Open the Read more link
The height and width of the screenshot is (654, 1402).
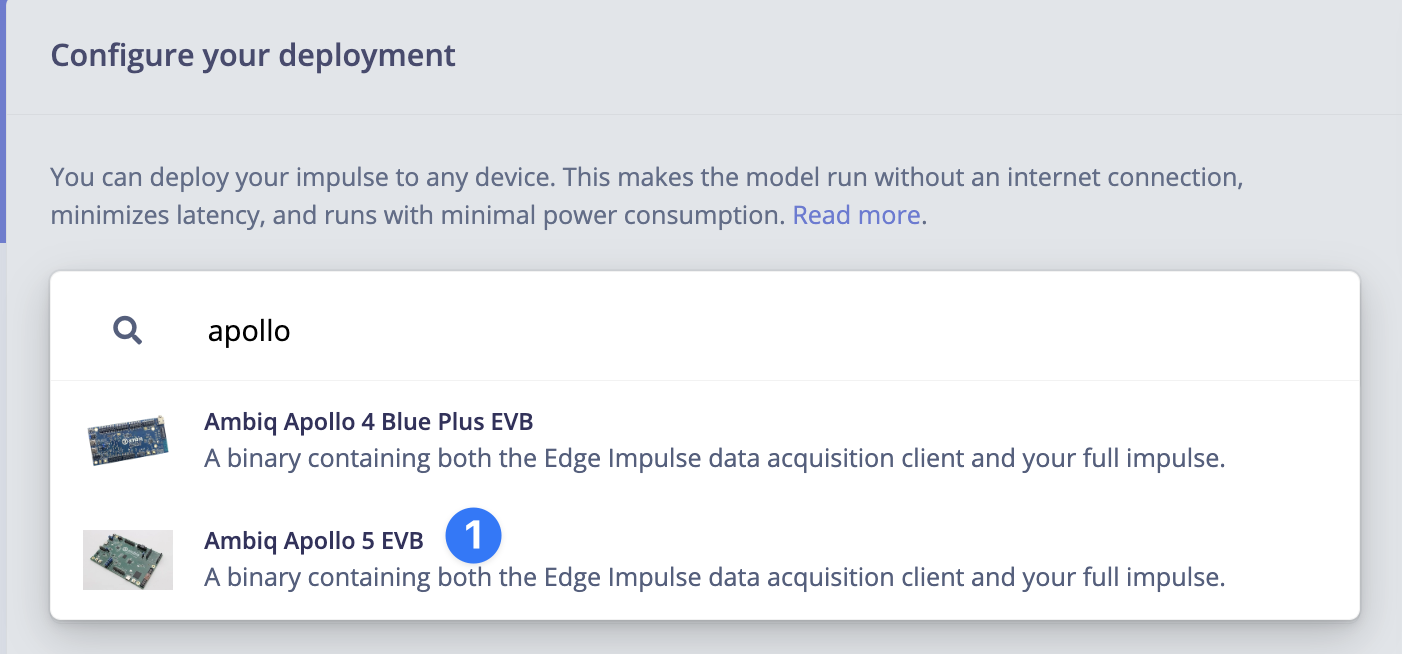point(856,215)
